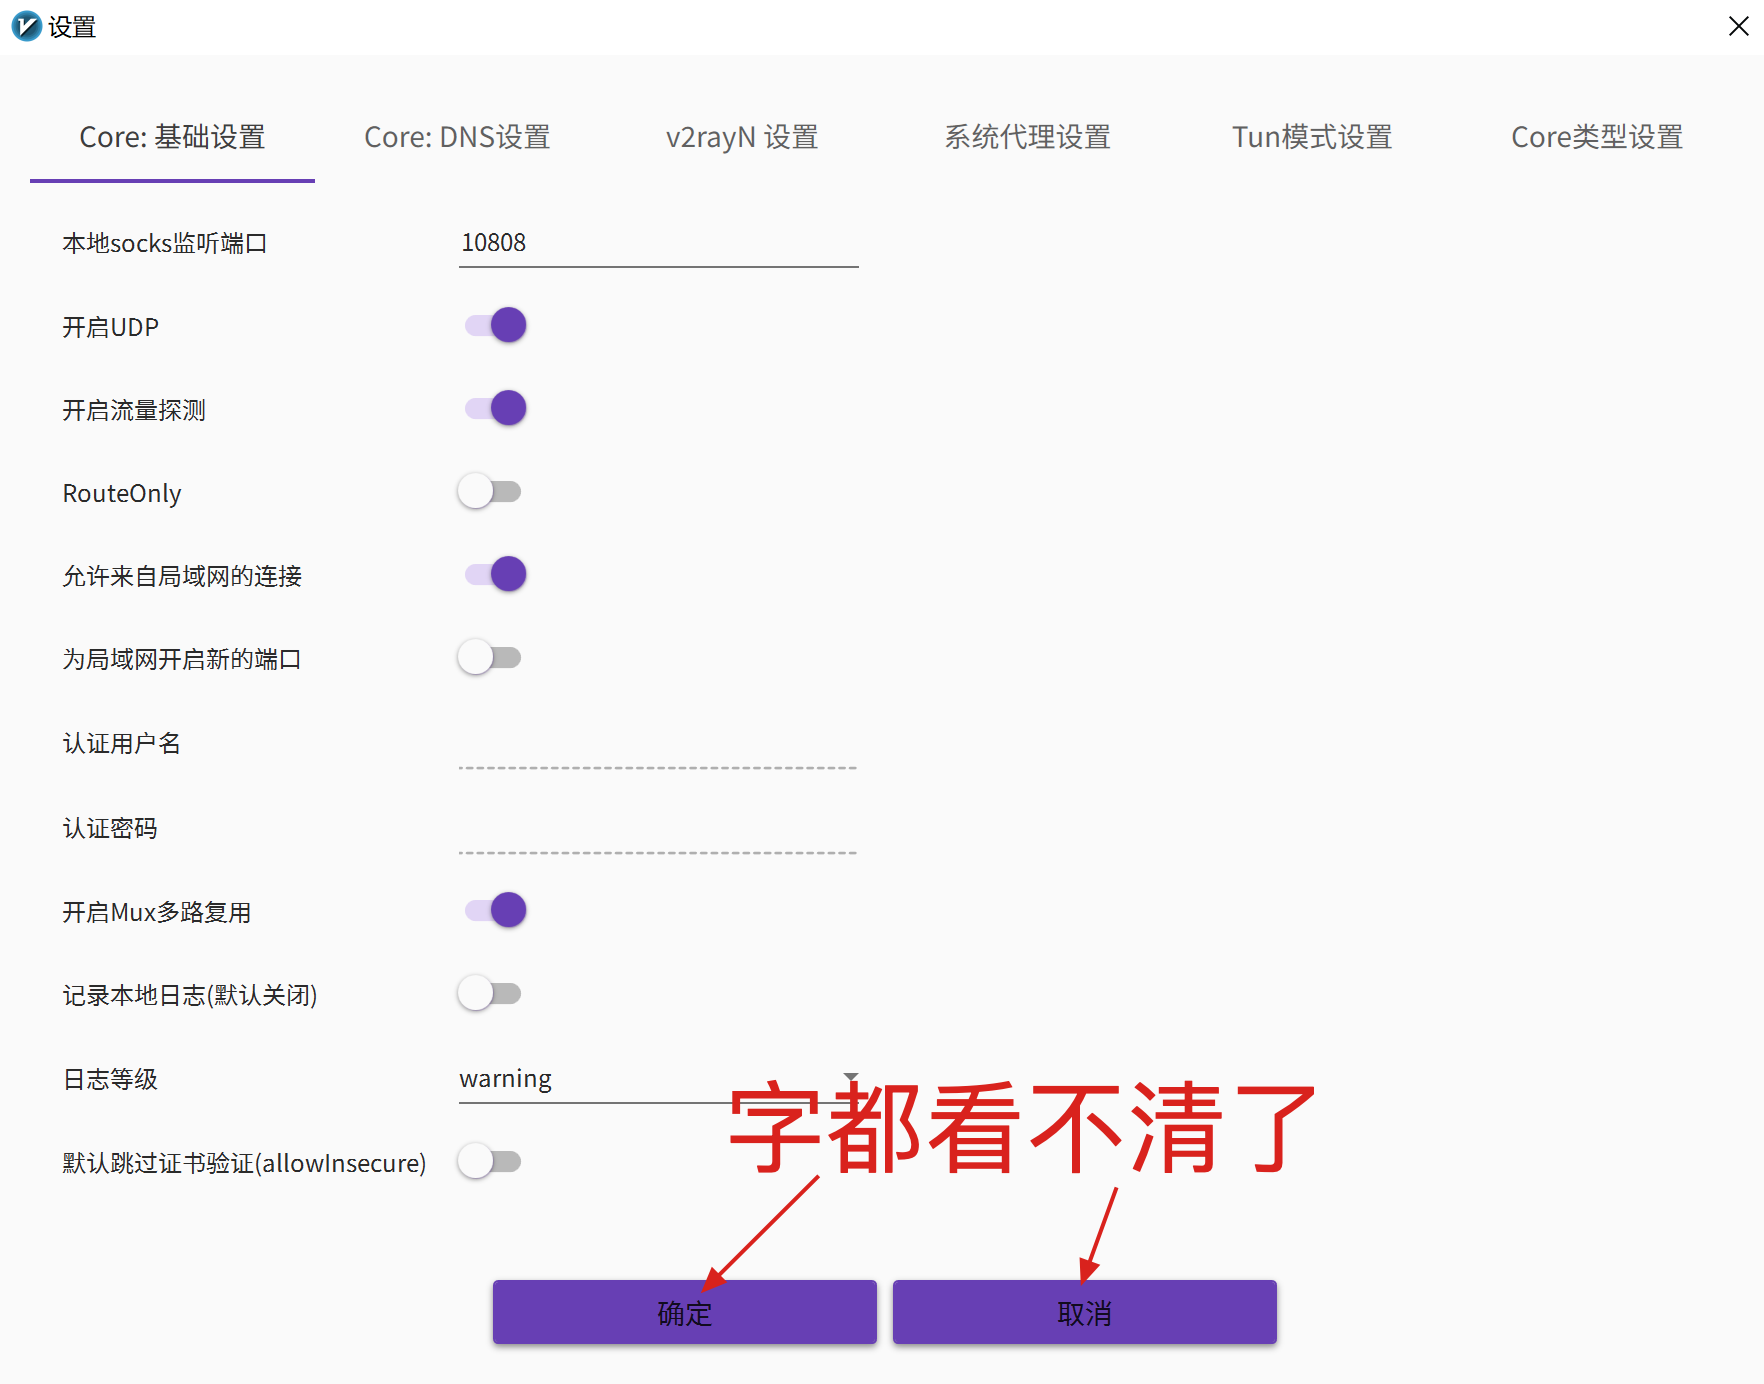Click the 日志等级 label text
Image resolution: width=1764 pixels, height=1384 pixels.
[110, 1079]
